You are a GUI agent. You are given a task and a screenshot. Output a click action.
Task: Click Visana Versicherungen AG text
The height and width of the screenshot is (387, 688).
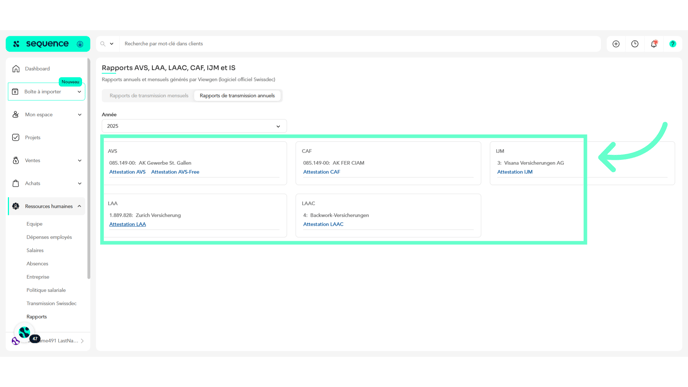pyautogui.click(x=534, y=163)
